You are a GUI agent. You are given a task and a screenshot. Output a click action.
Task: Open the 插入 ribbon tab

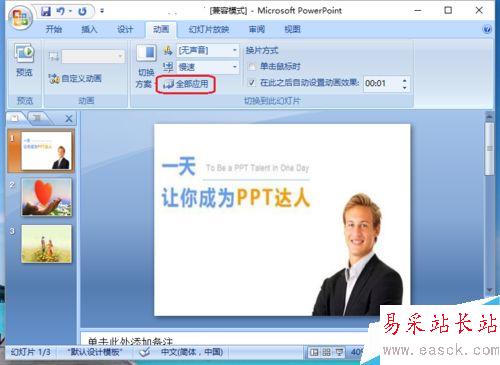89,29
